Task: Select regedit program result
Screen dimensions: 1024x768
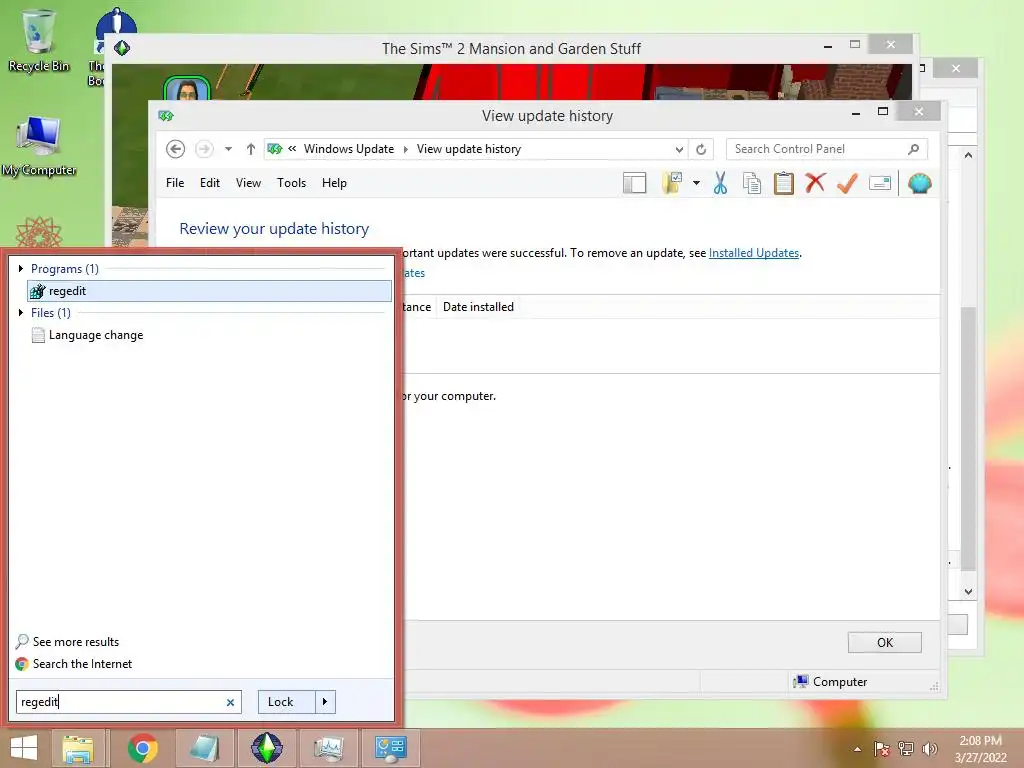Action: [x=209, y=291]
